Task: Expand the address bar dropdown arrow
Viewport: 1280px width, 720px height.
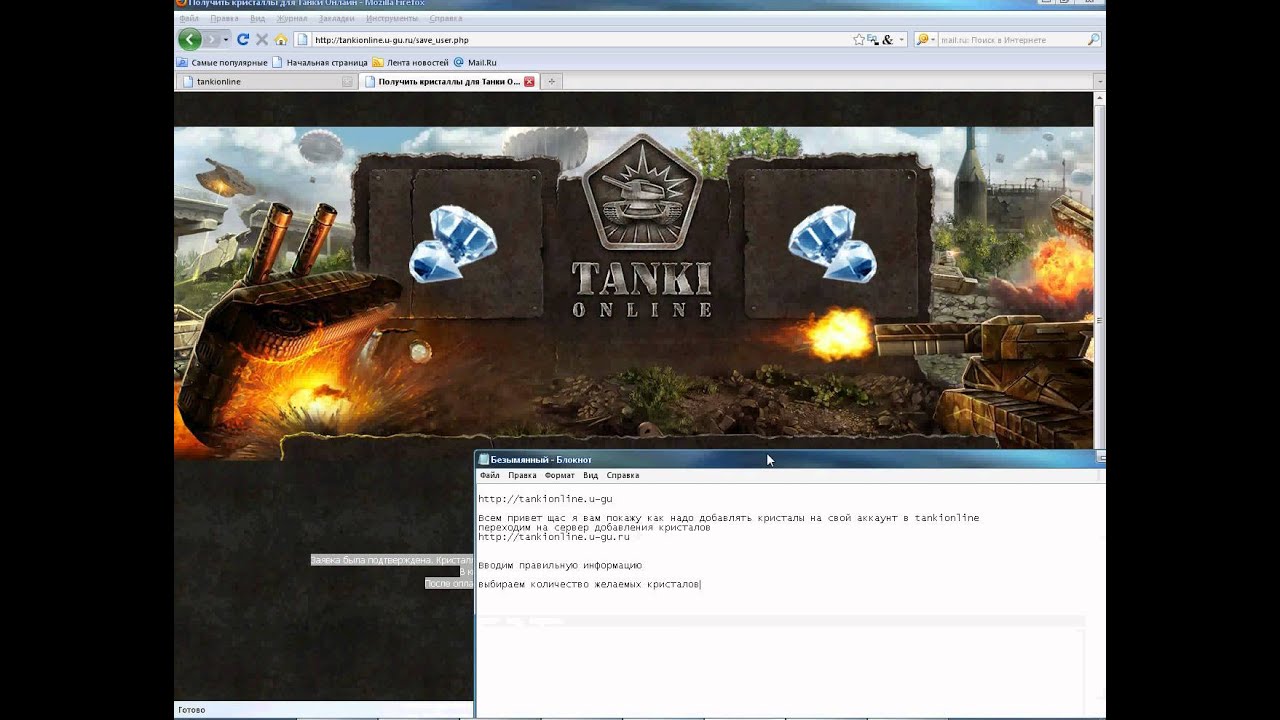Action: [901, 40]
